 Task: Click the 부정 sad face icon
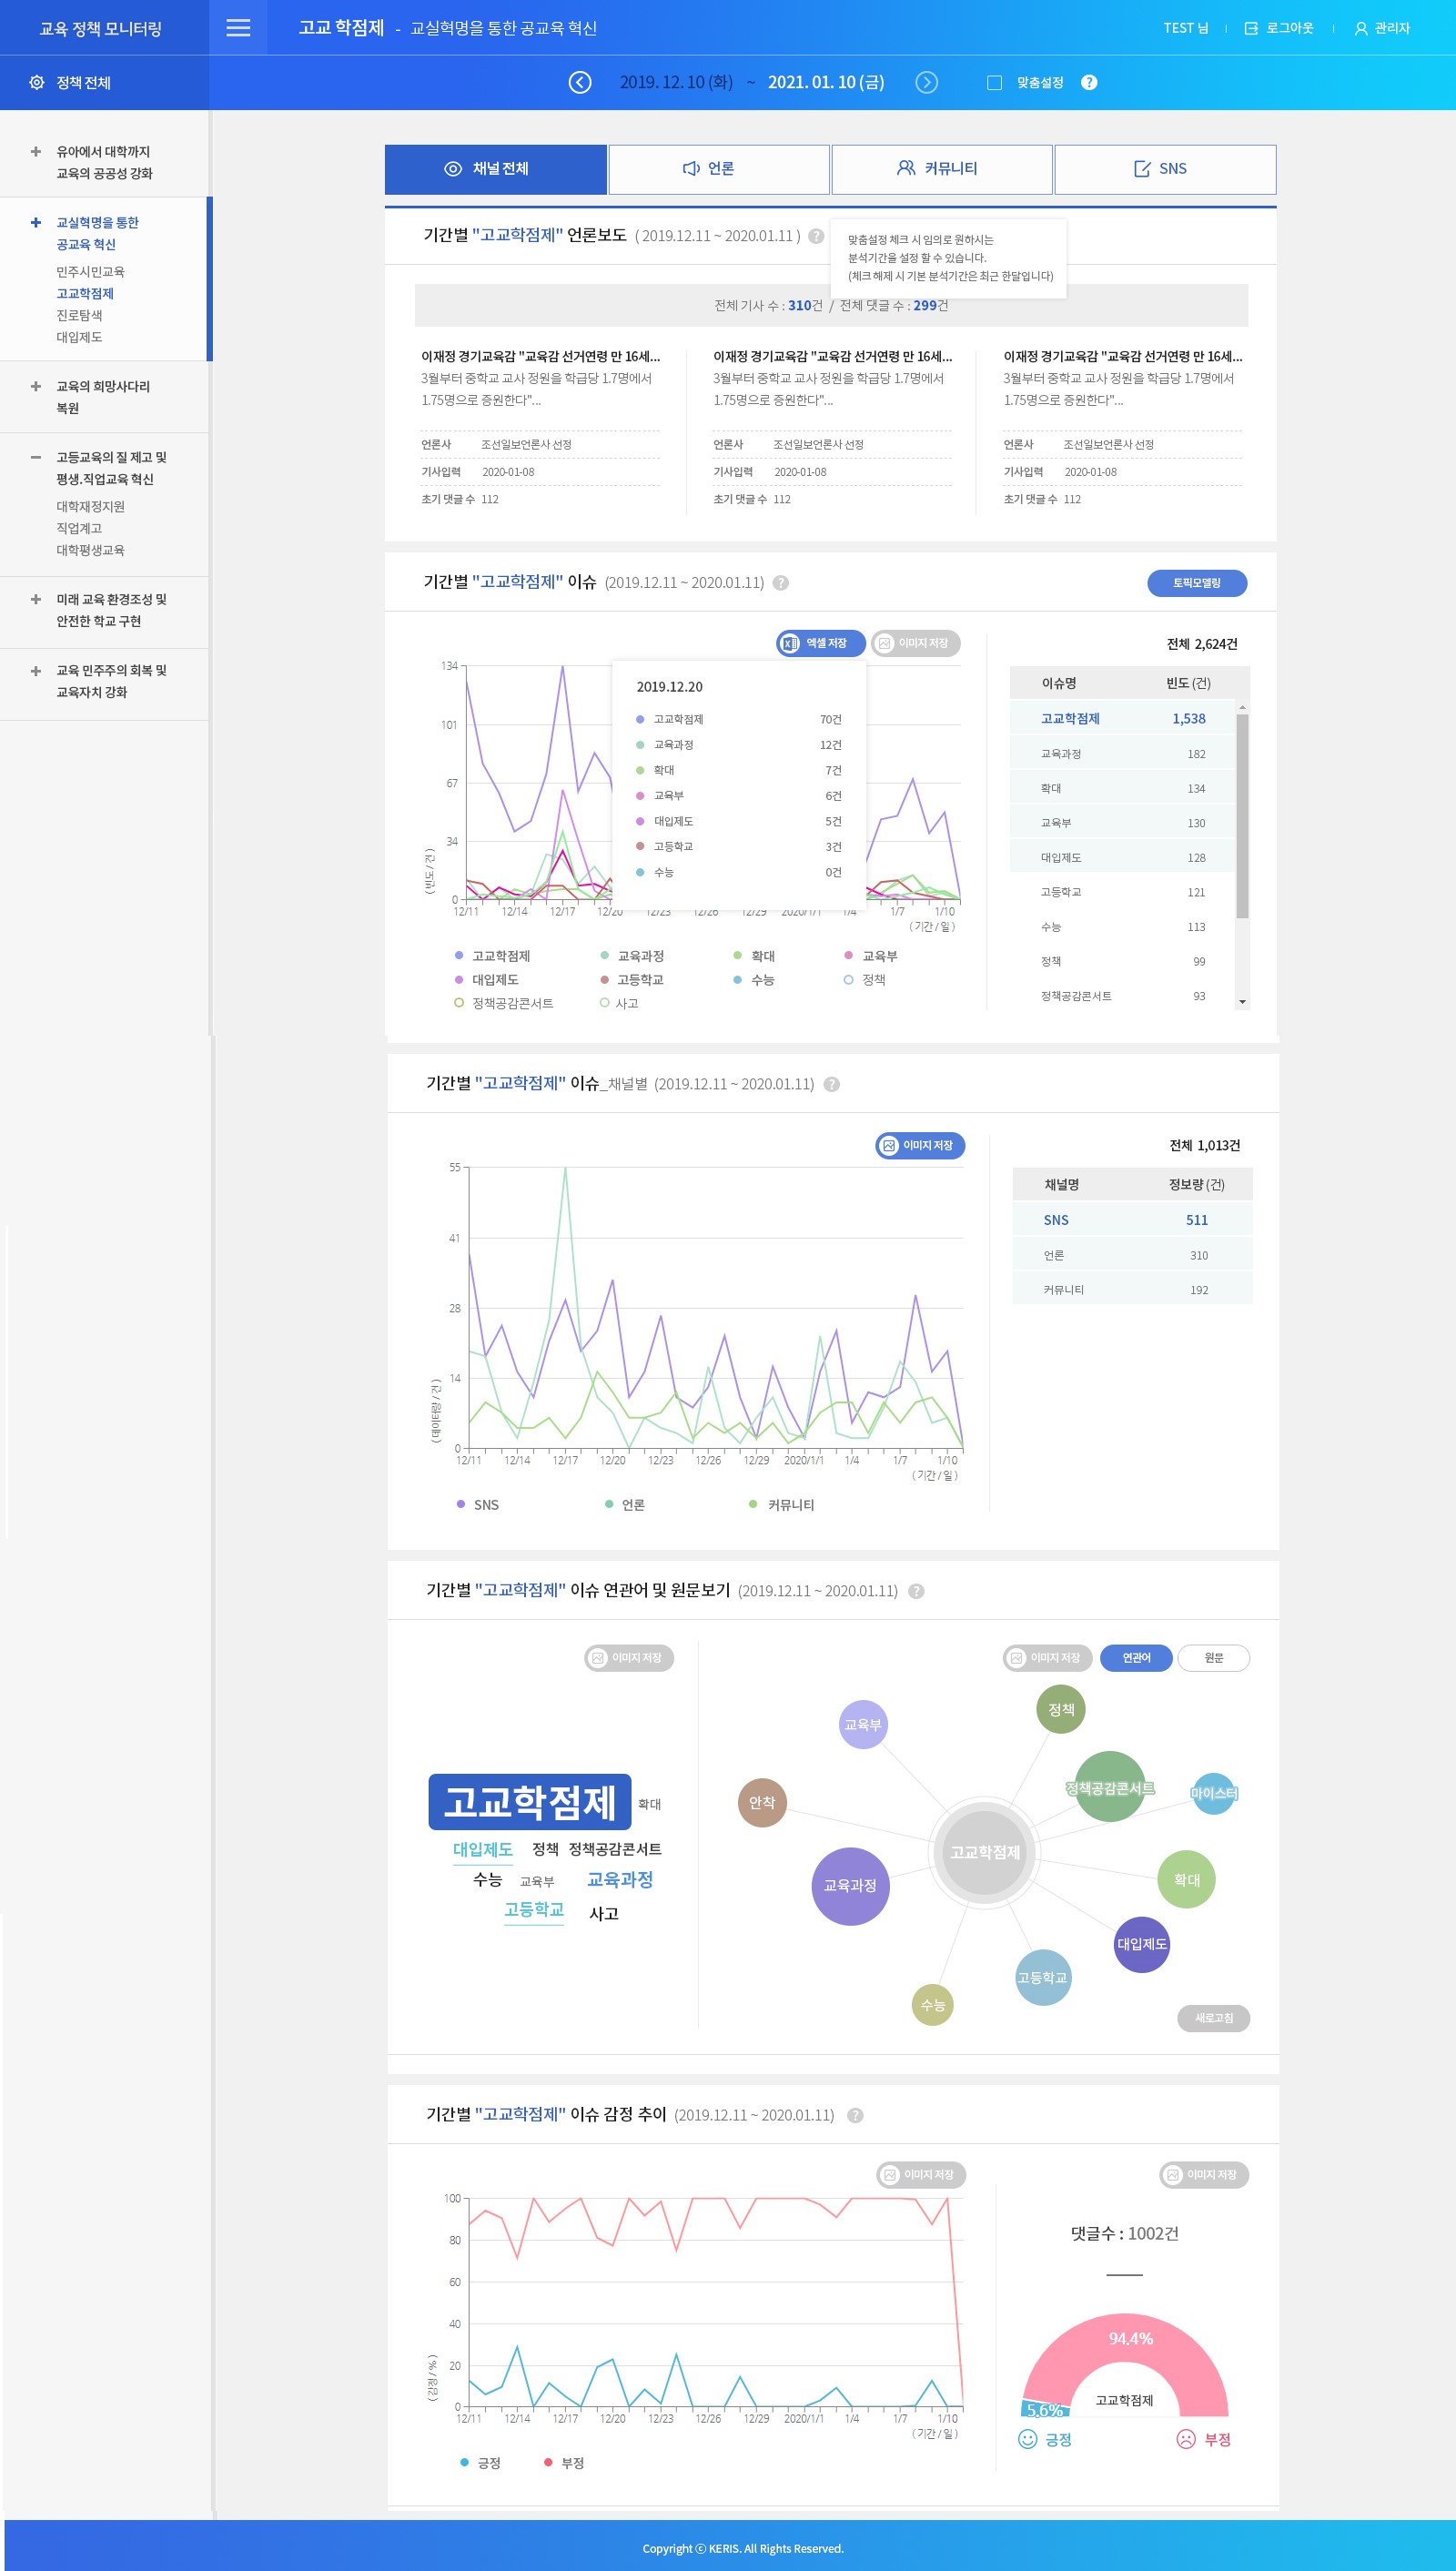point(1186,2439)
